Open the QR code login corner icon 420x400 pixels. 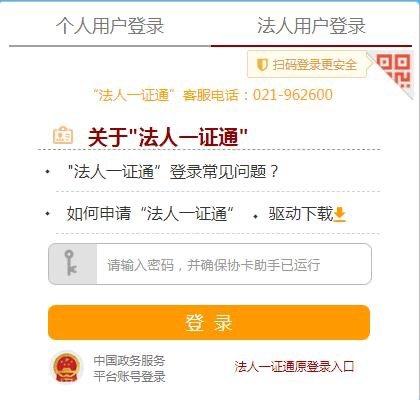(x=393, y=72)
